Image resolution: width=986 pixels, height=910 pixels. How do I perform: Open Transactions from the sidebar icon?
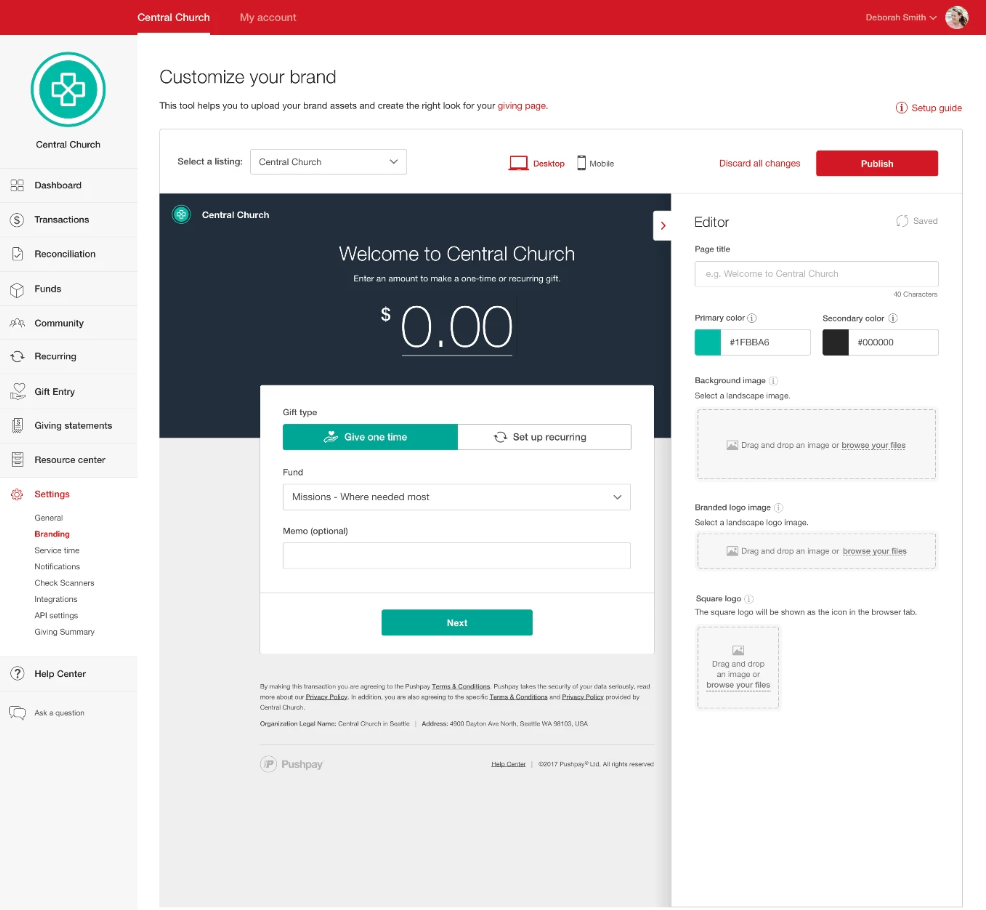point(16,219)
